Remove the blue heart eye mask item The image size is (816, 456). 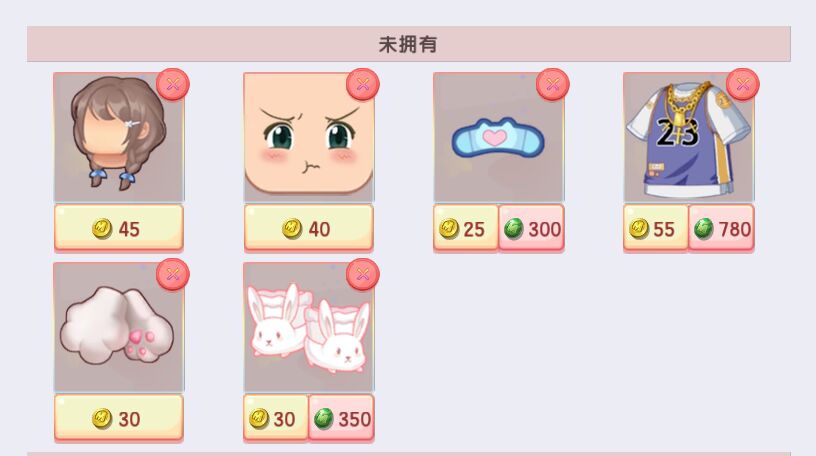[553, 84]
